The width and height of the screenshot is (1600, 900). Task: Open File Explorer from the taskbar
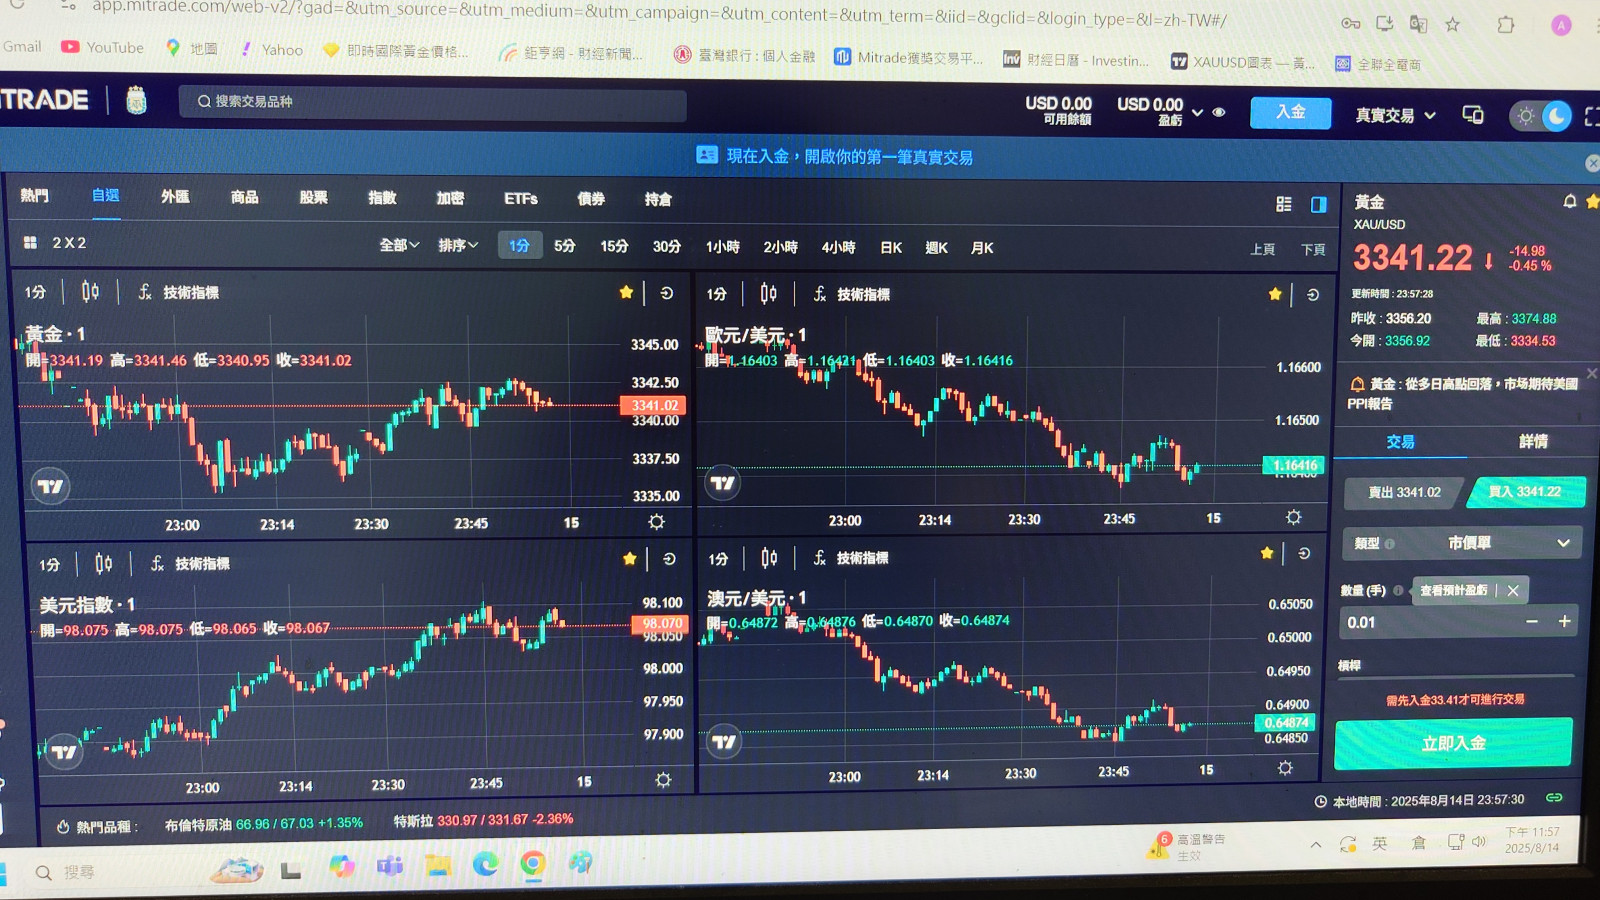point(437,865)
